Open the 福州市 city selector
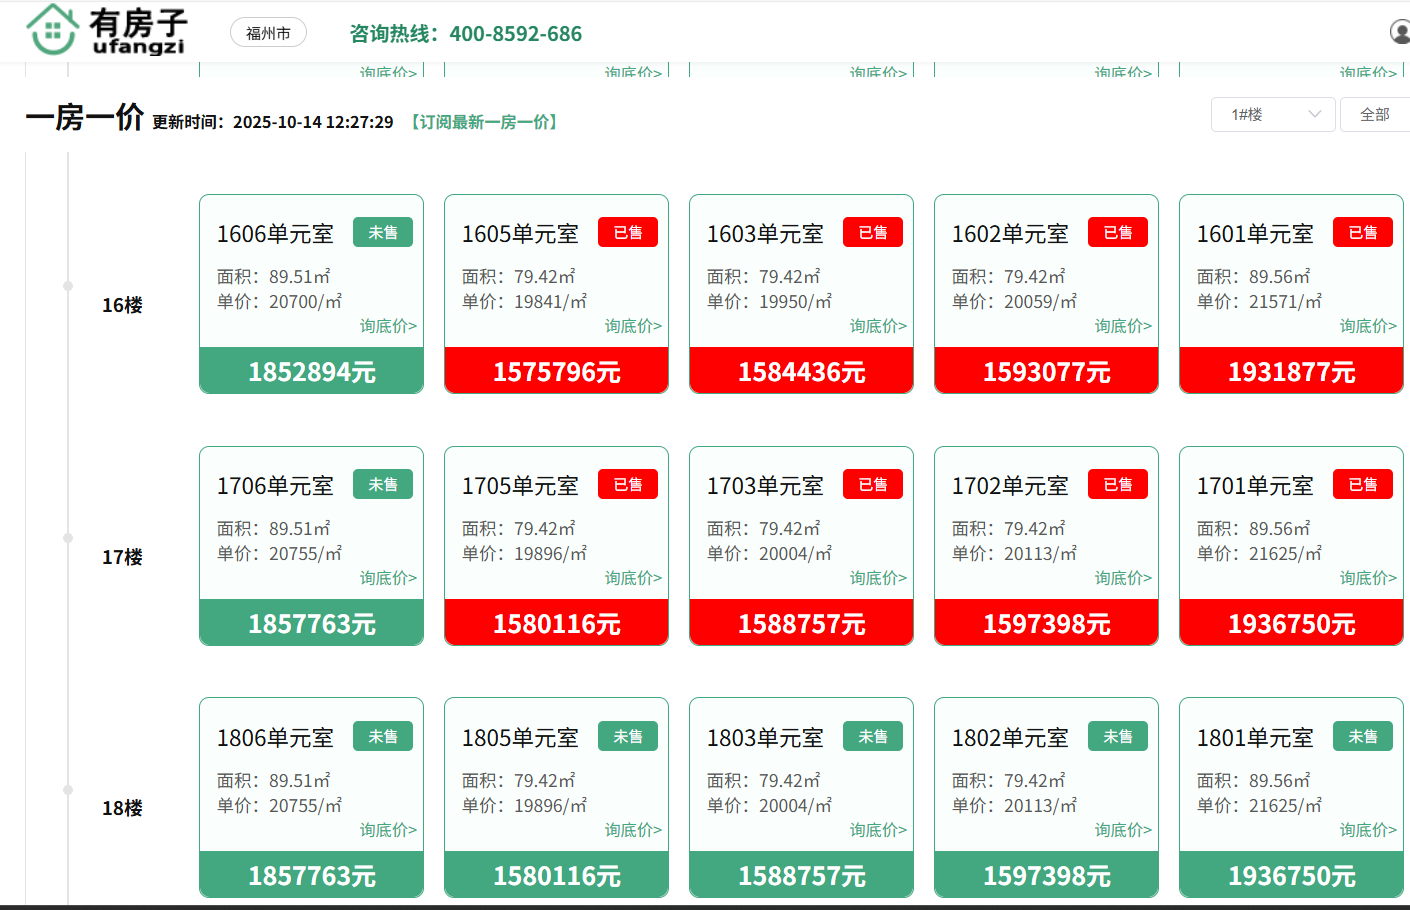The image size is (1410, 910). pyautogui.click(x=268, y=33)
